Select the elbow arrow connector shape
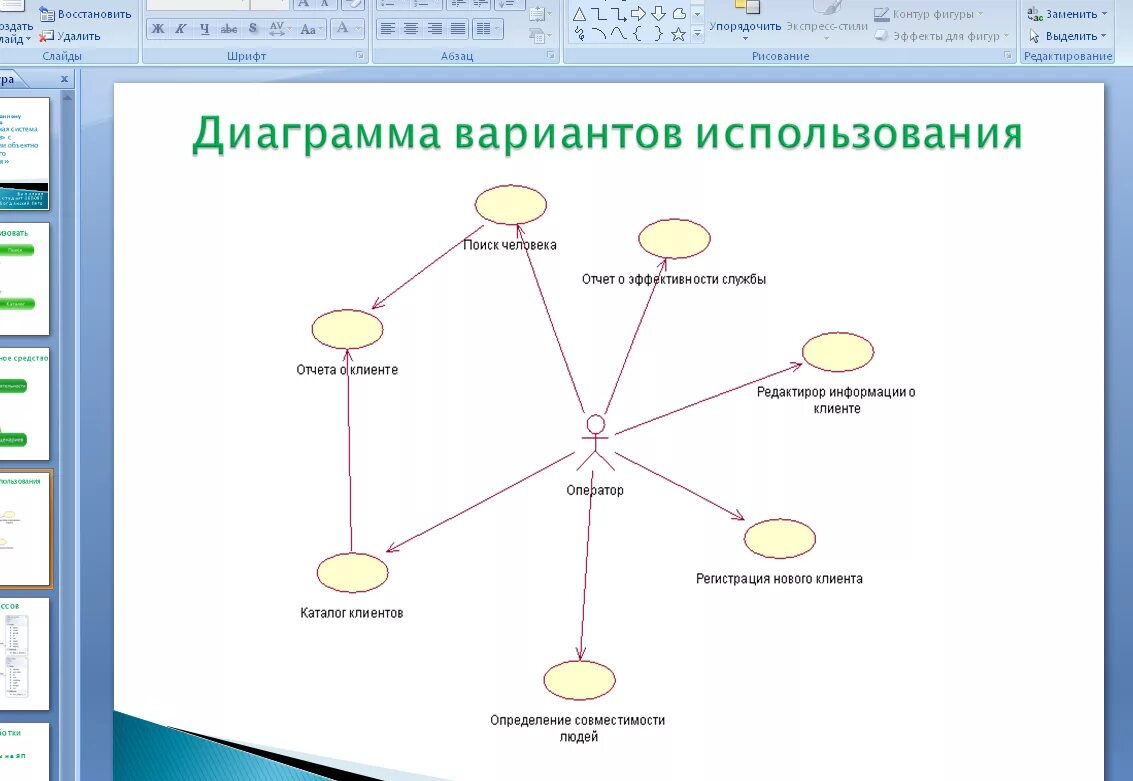 [x=619, y=14]
